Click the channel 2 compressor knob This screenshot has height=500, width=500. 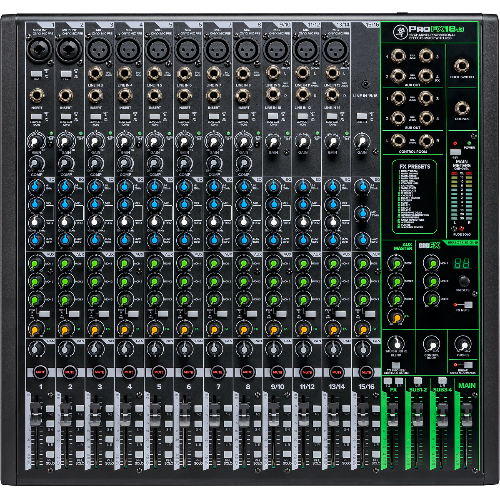[x=66, y=164]
